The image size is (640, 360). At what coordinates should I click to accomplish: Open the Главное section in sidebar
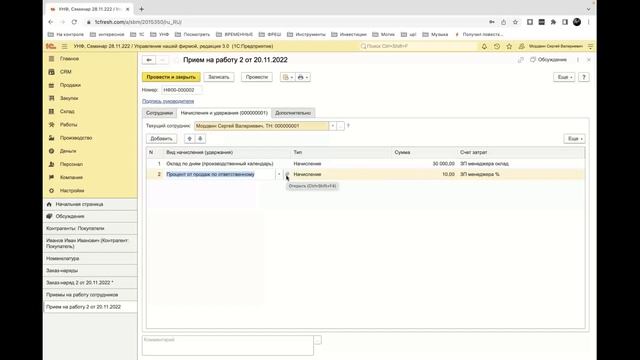click(x=69, y=59)
